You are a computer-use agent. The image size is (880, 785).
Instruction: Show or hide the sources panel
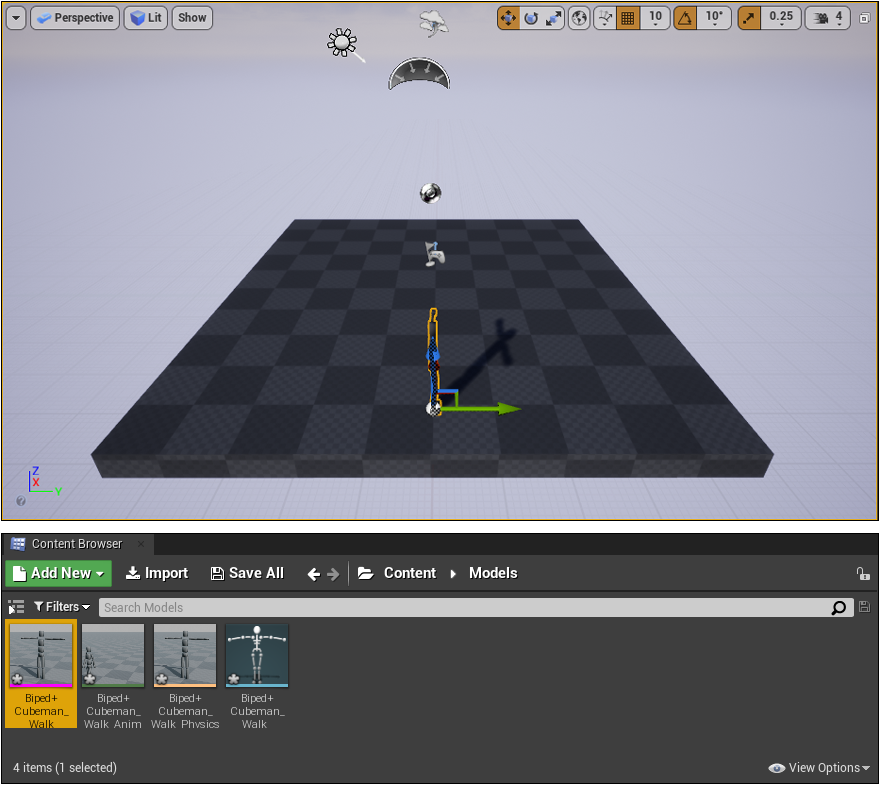tap(16, 607)
